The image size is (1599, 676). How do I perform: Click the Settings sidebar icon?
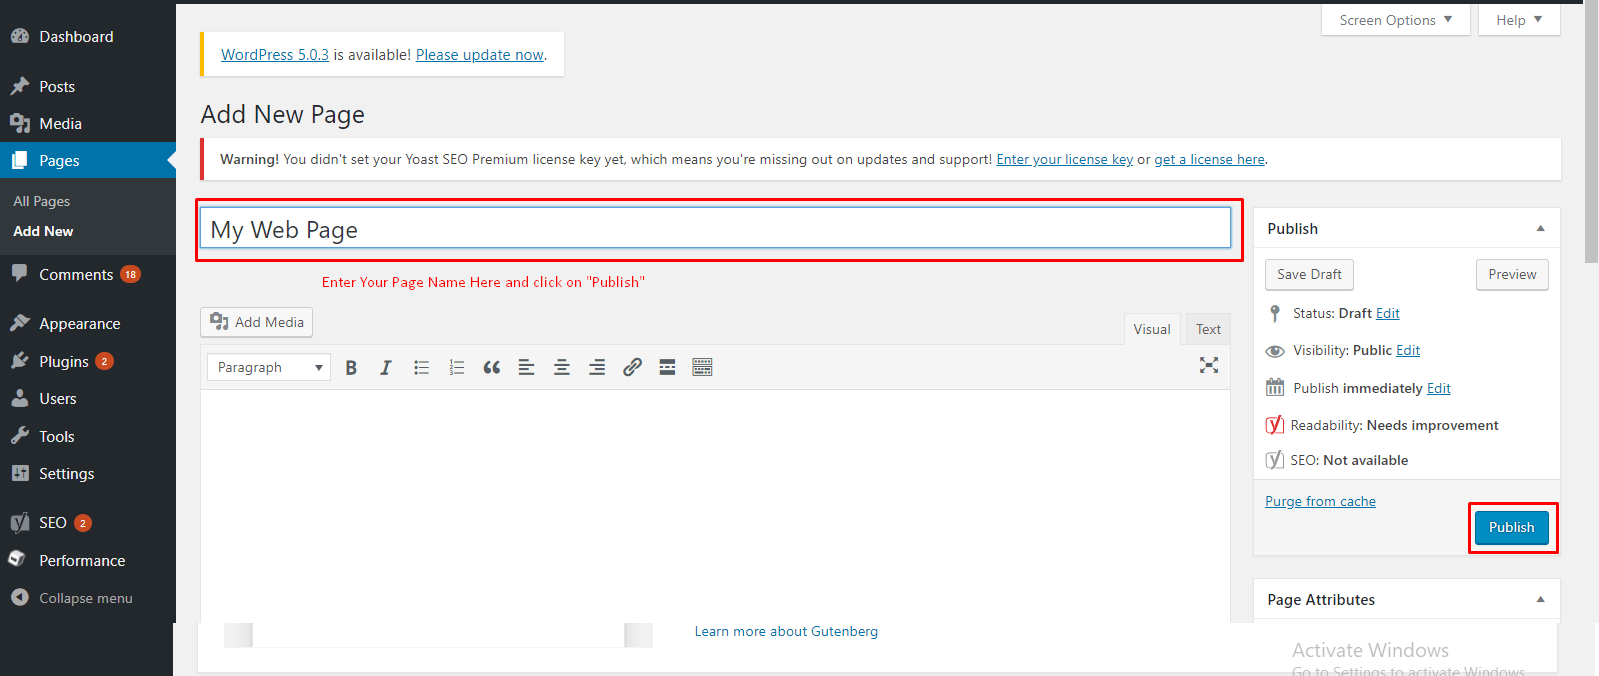20,473
